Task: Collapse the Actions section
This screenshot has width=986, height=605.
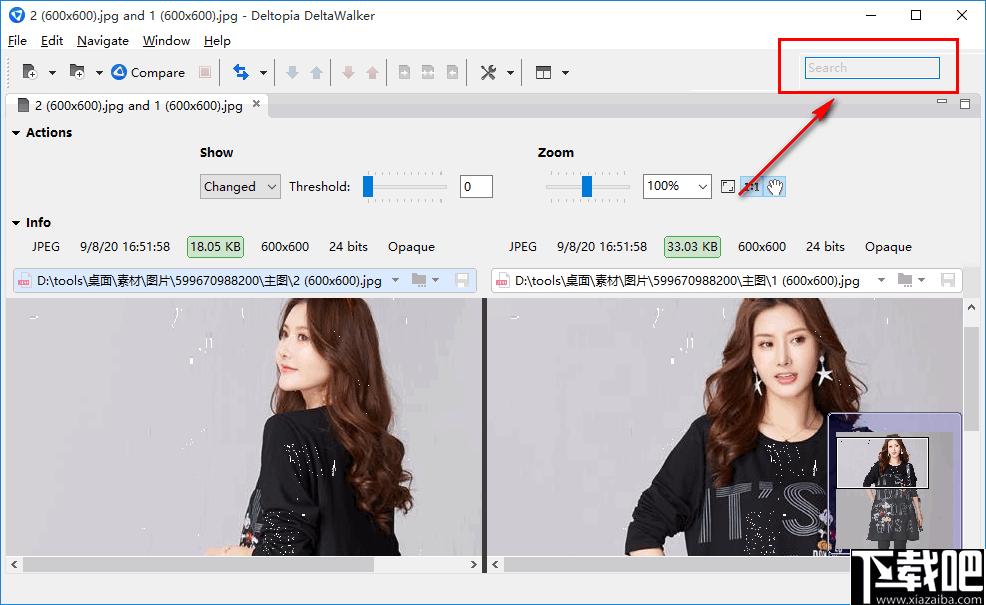Action: tap(16, 133)
